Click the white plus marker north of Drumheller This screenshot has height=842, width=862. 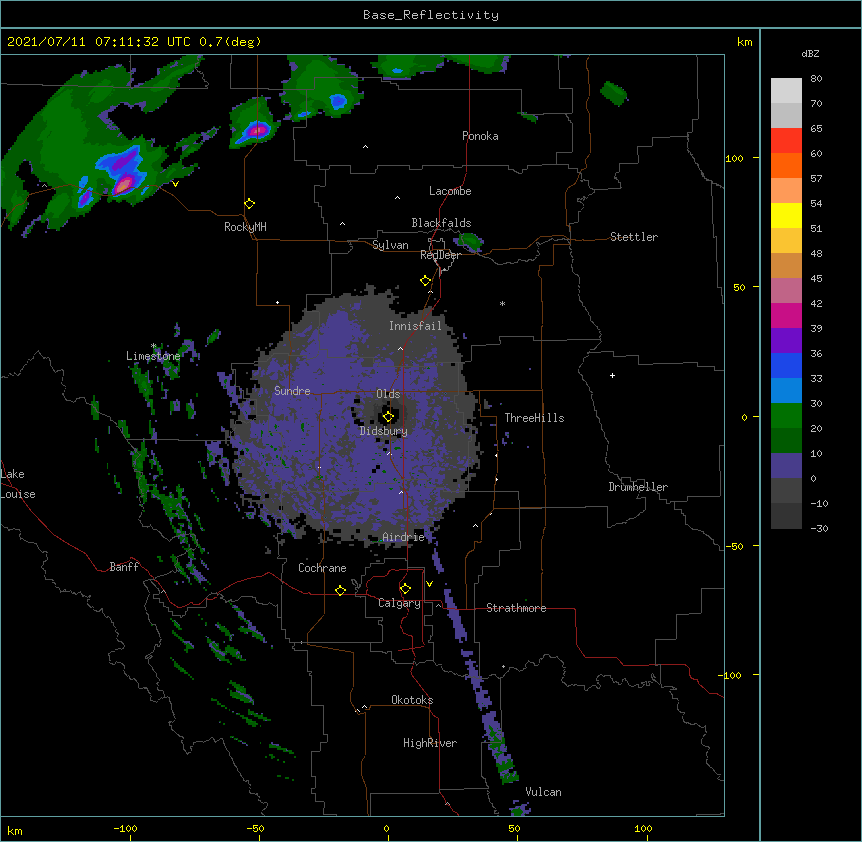(x=612, y=375)
